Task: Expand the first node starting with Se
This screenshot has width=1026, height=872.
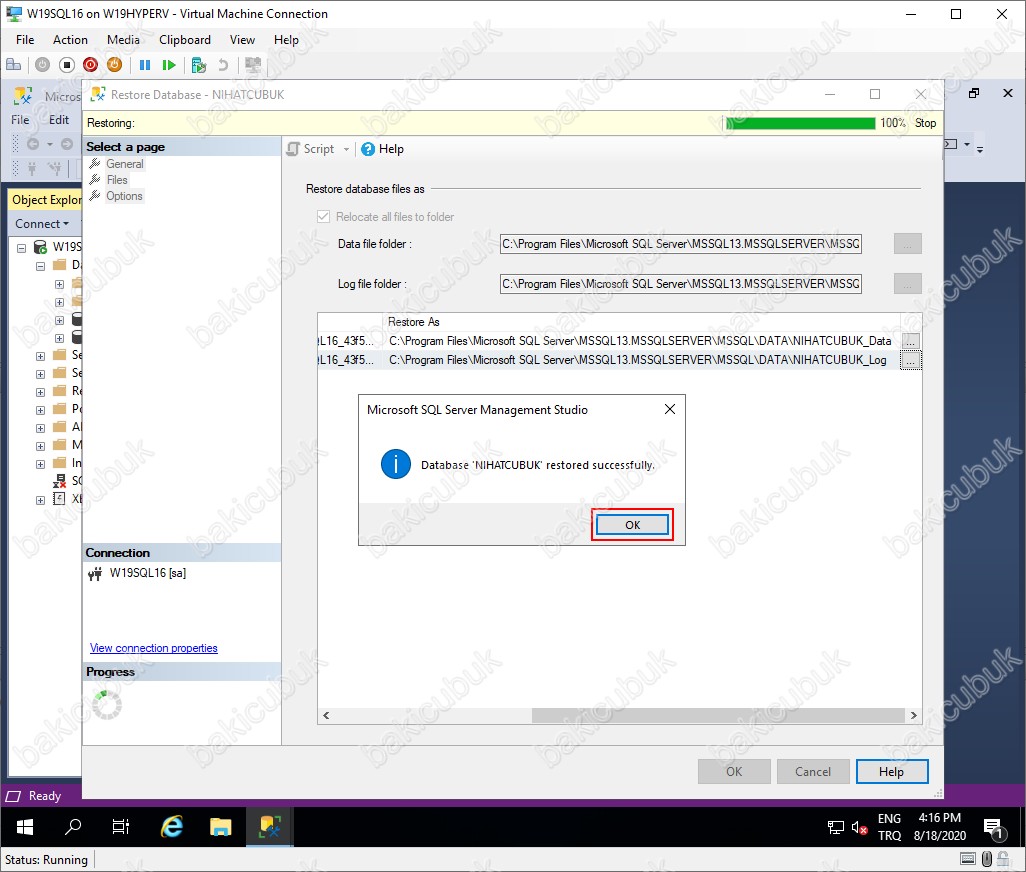Action: (x=41, y=357)
